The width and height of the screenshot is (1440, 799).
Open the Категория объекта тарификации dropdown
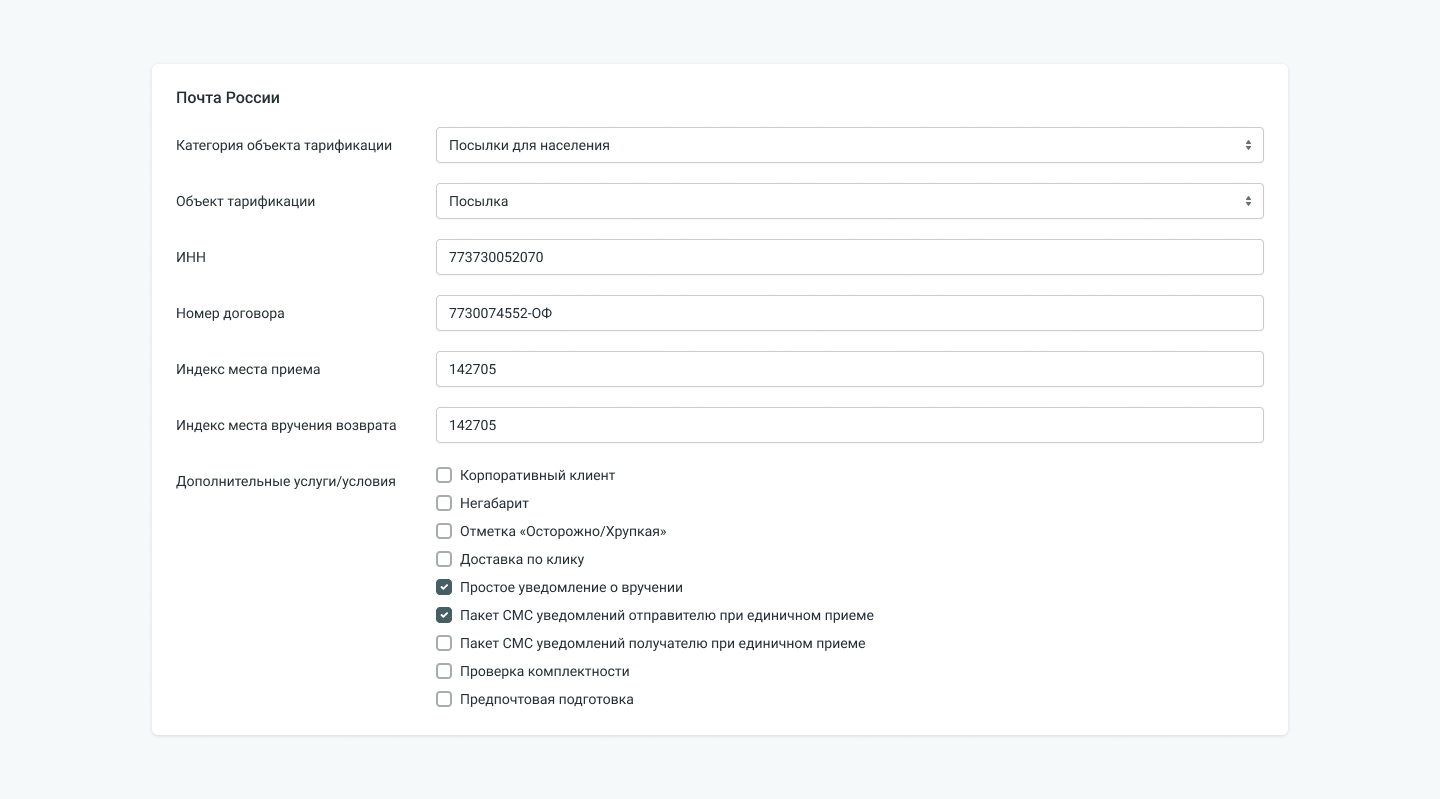(x=850, y=145)
